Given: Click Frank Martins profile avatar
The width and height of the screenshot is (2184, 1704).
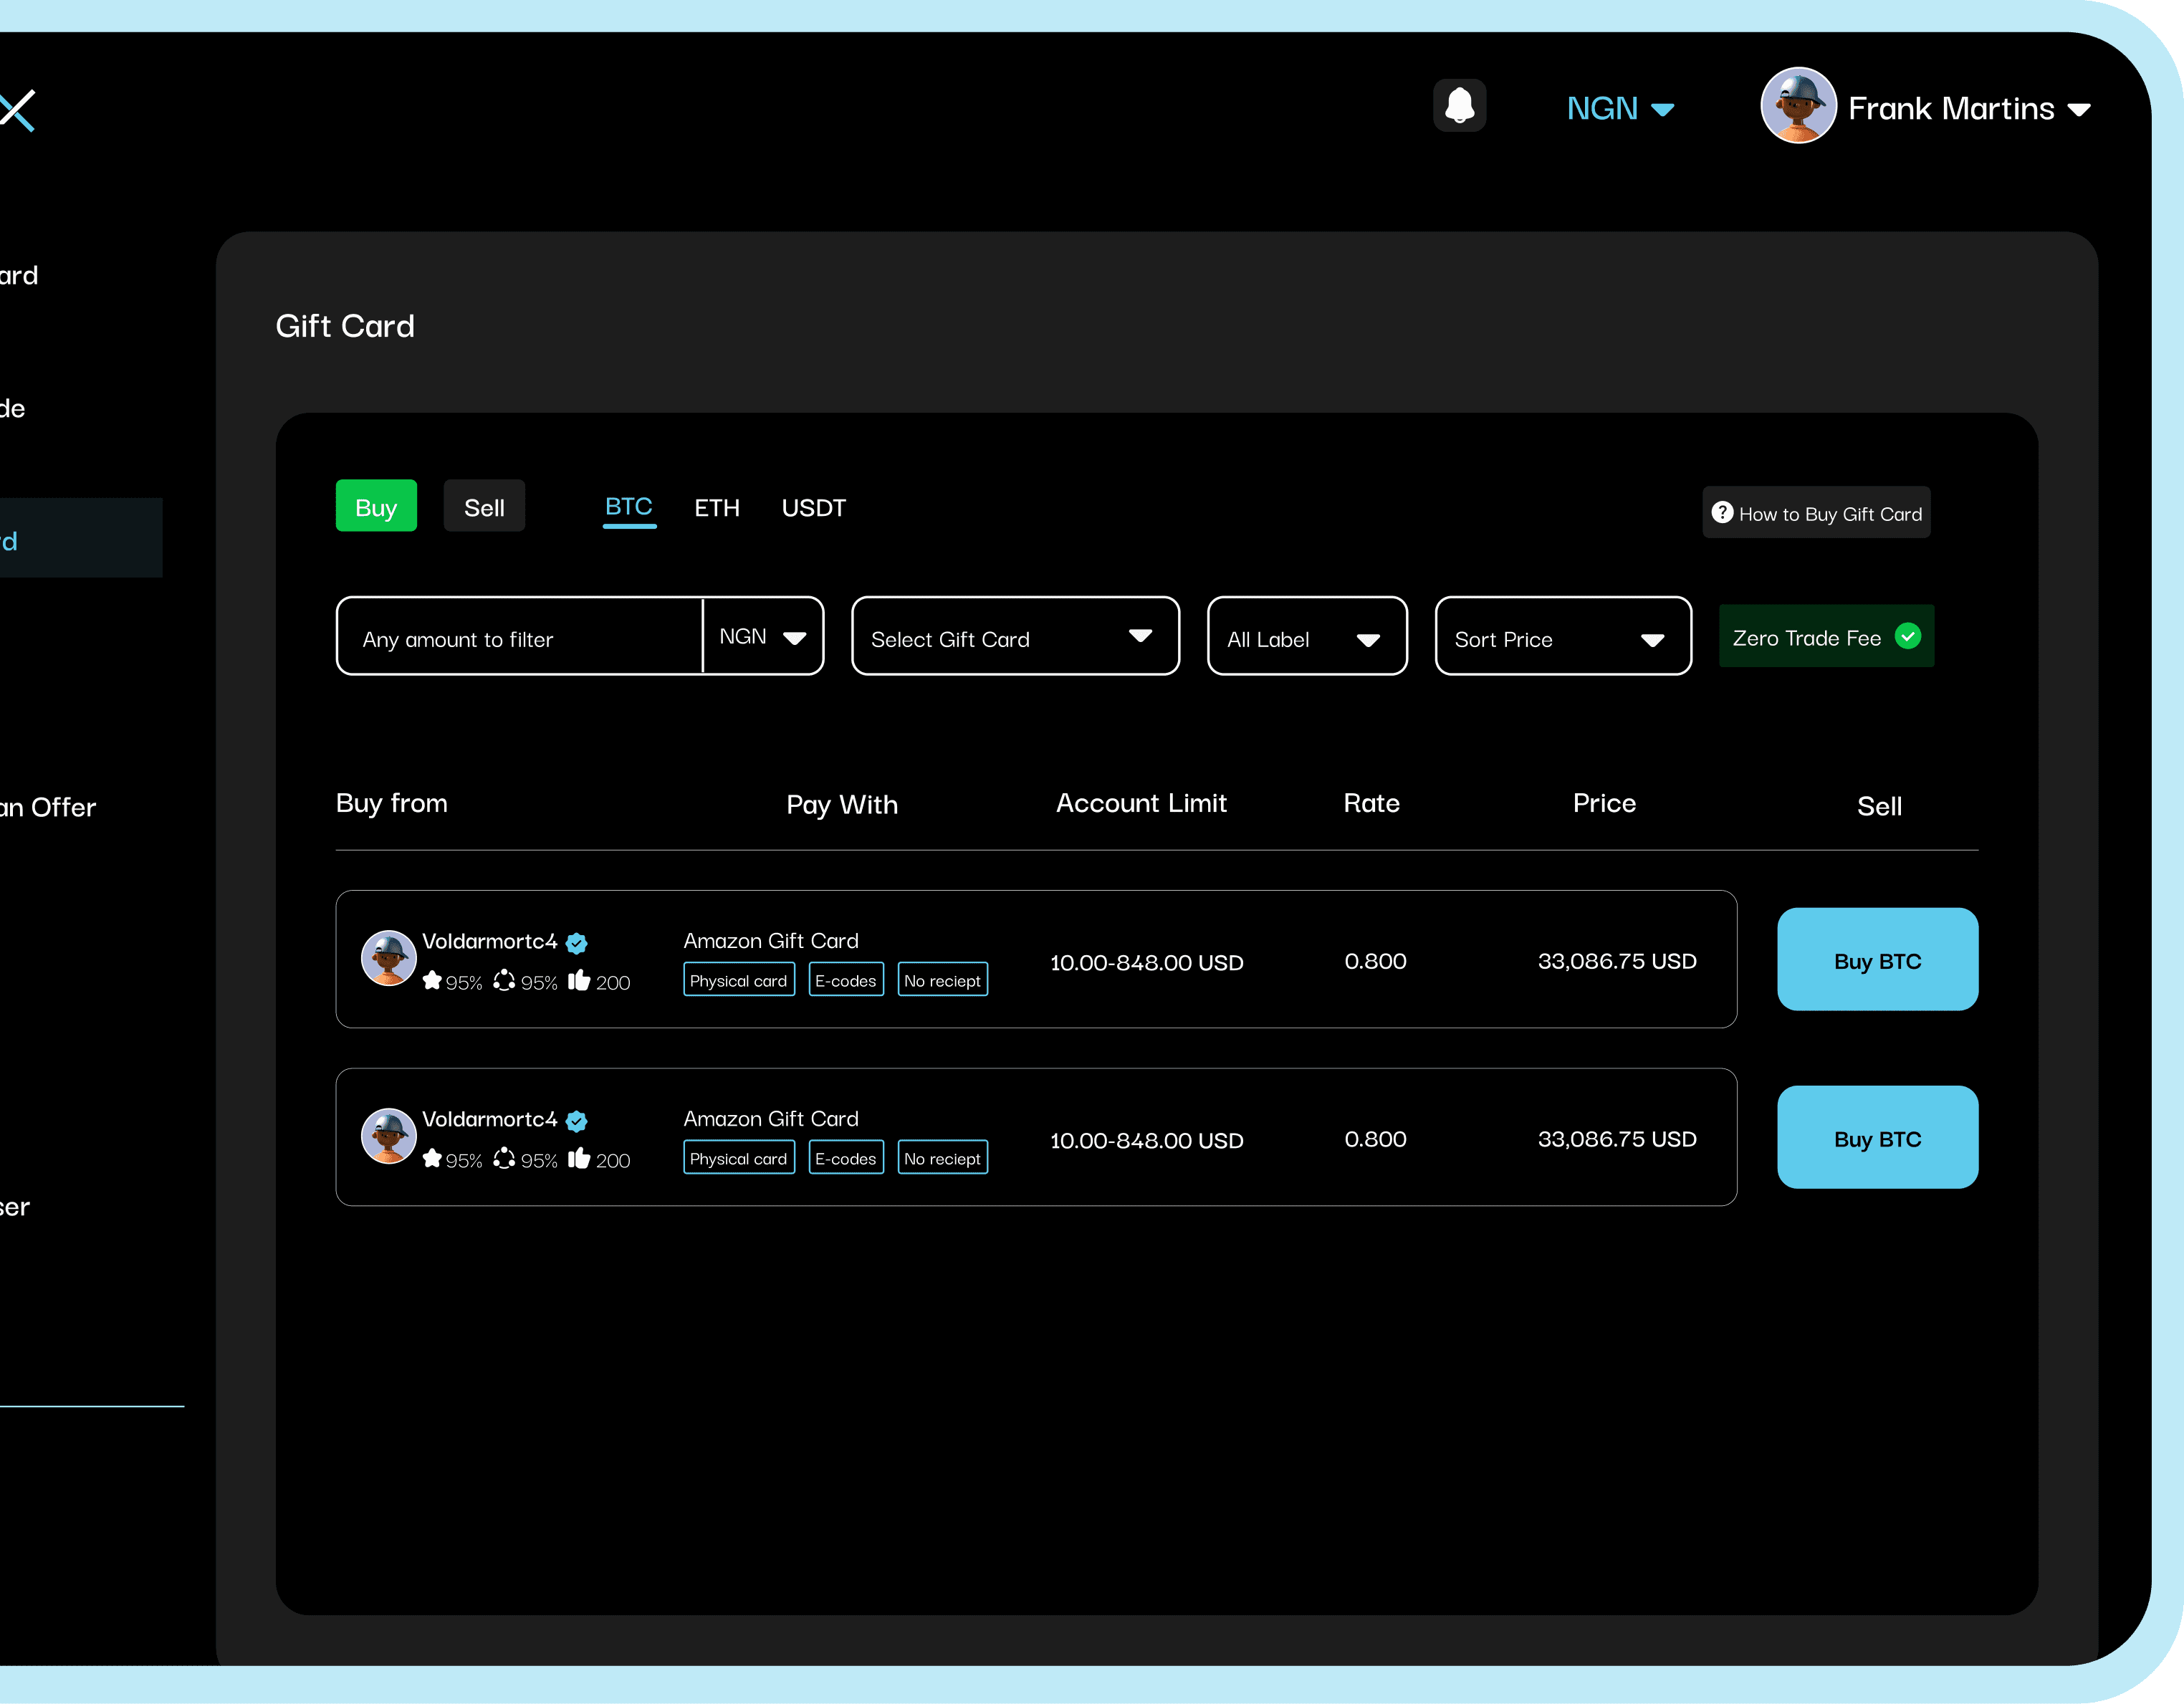Looking at the screenshot, I should [x=1798, y=106].
